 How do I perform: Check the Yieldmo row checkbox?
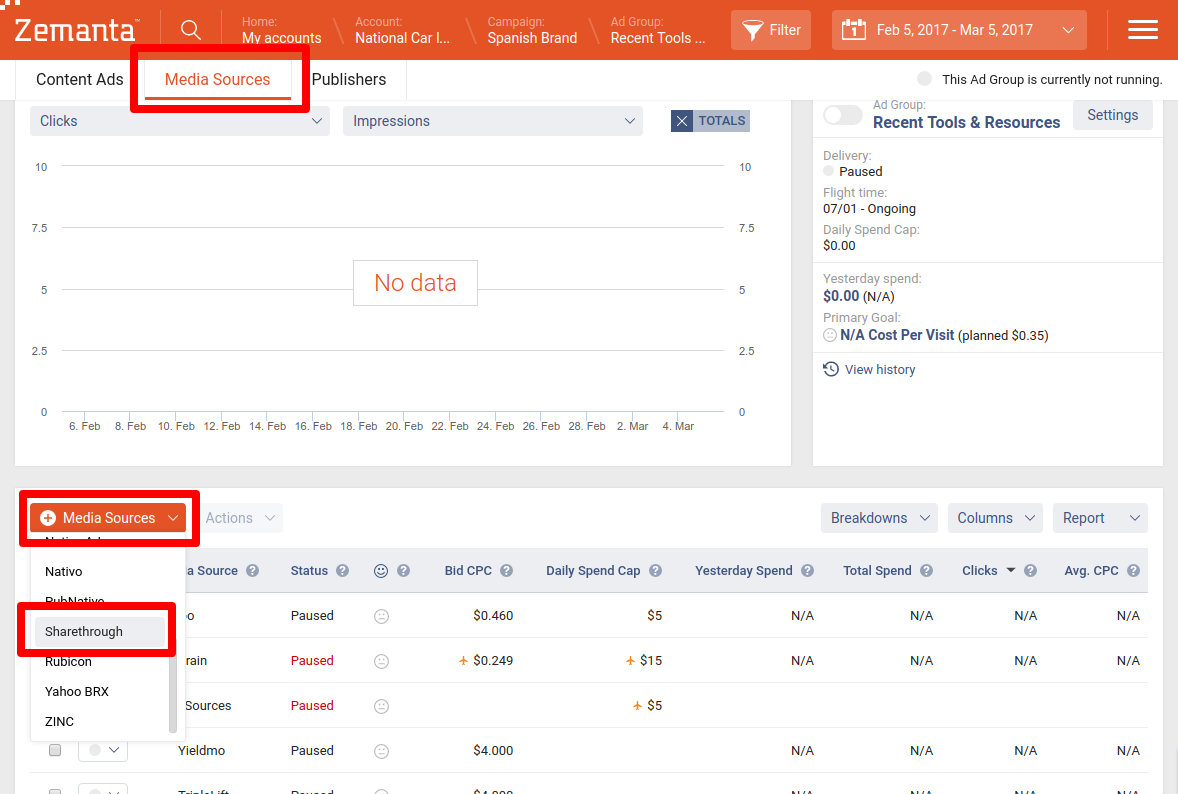(55, 750)
